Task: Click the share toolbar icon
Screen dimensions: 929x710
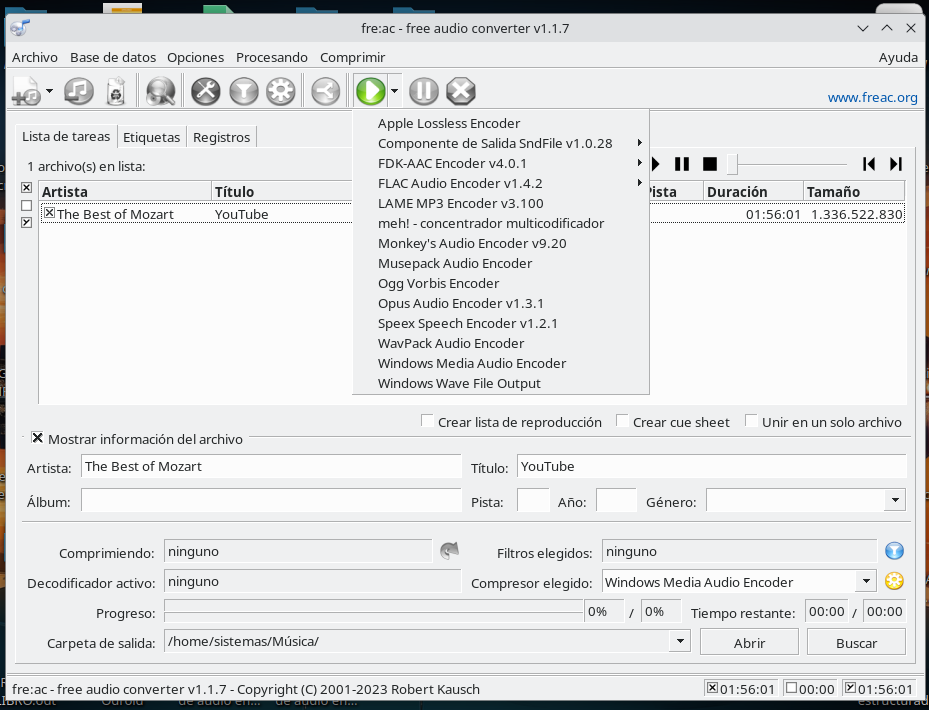Action: tap(325, 91)
